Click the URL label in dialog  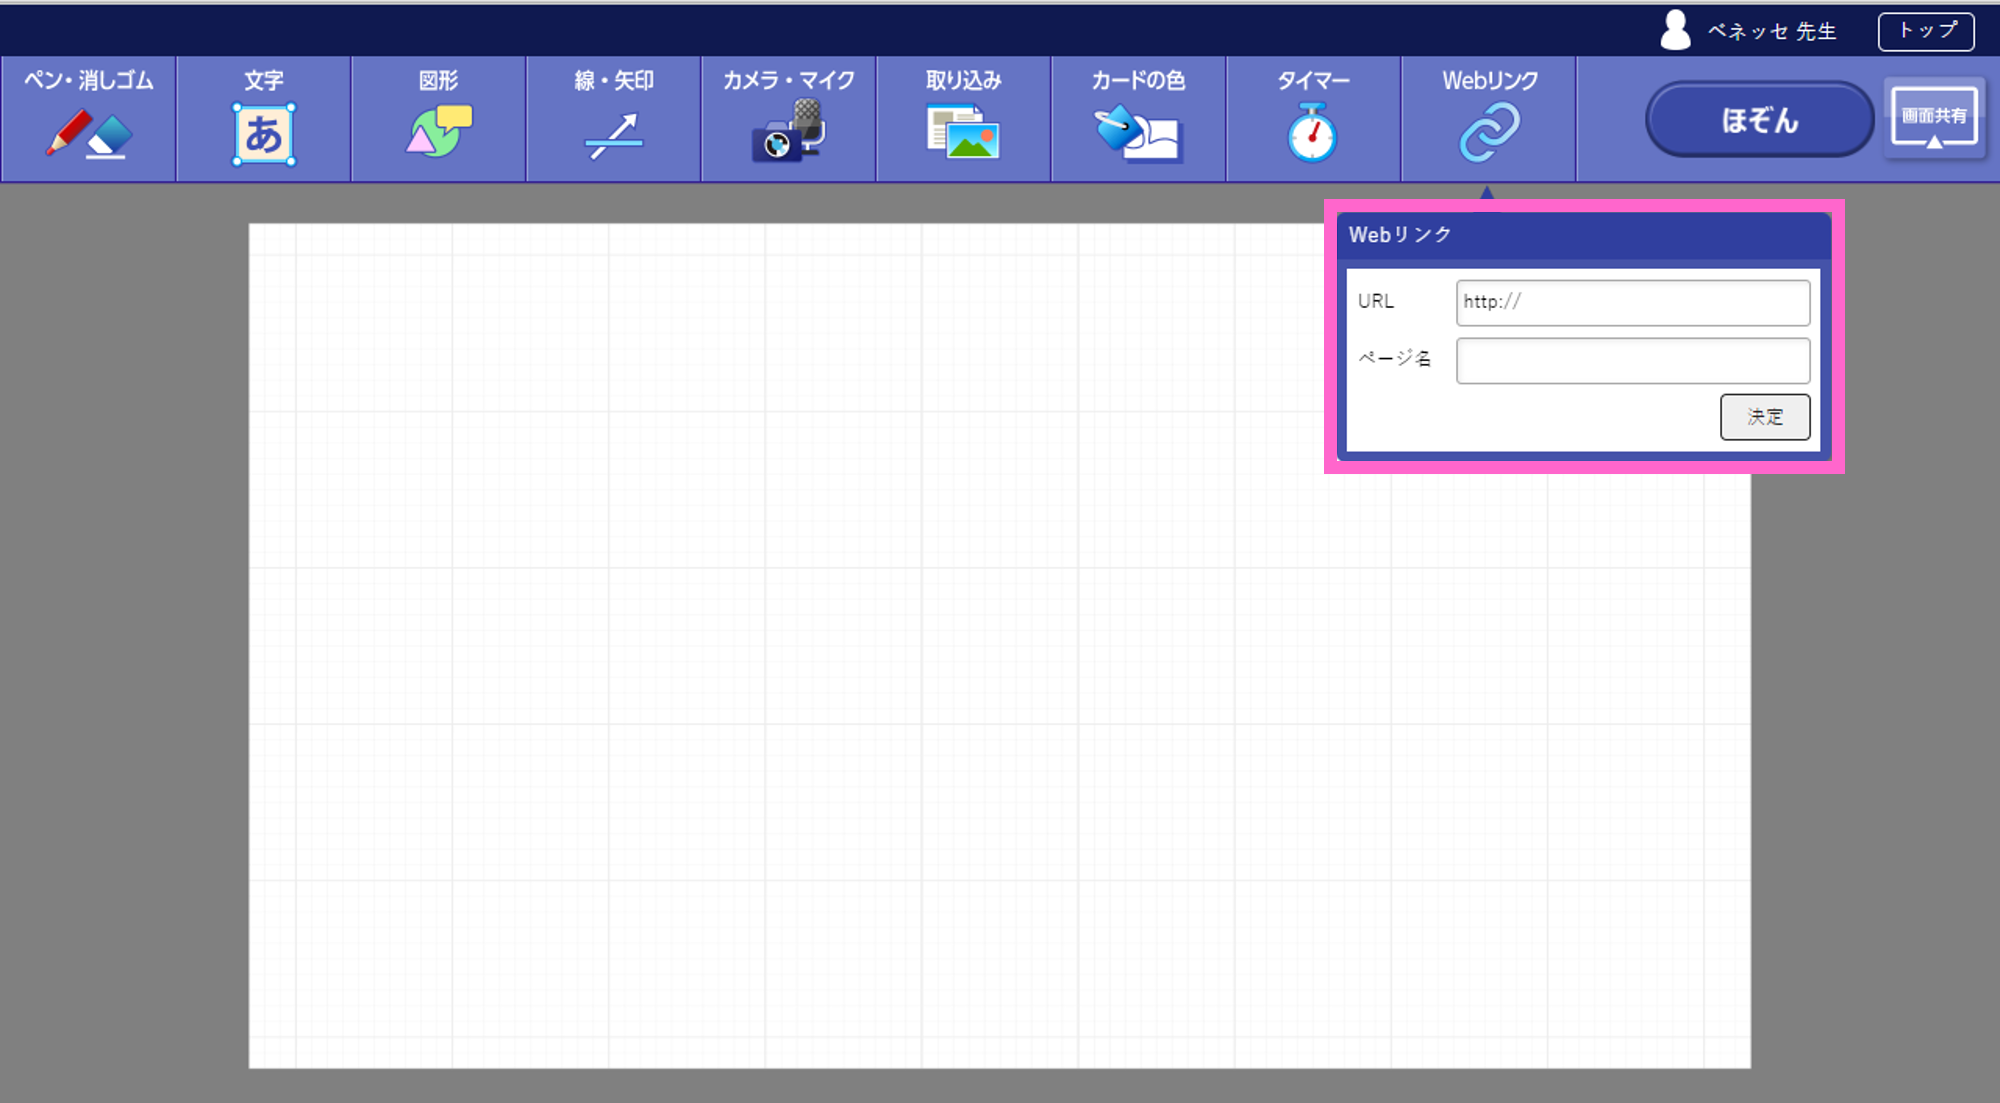tap(1375, 301)
